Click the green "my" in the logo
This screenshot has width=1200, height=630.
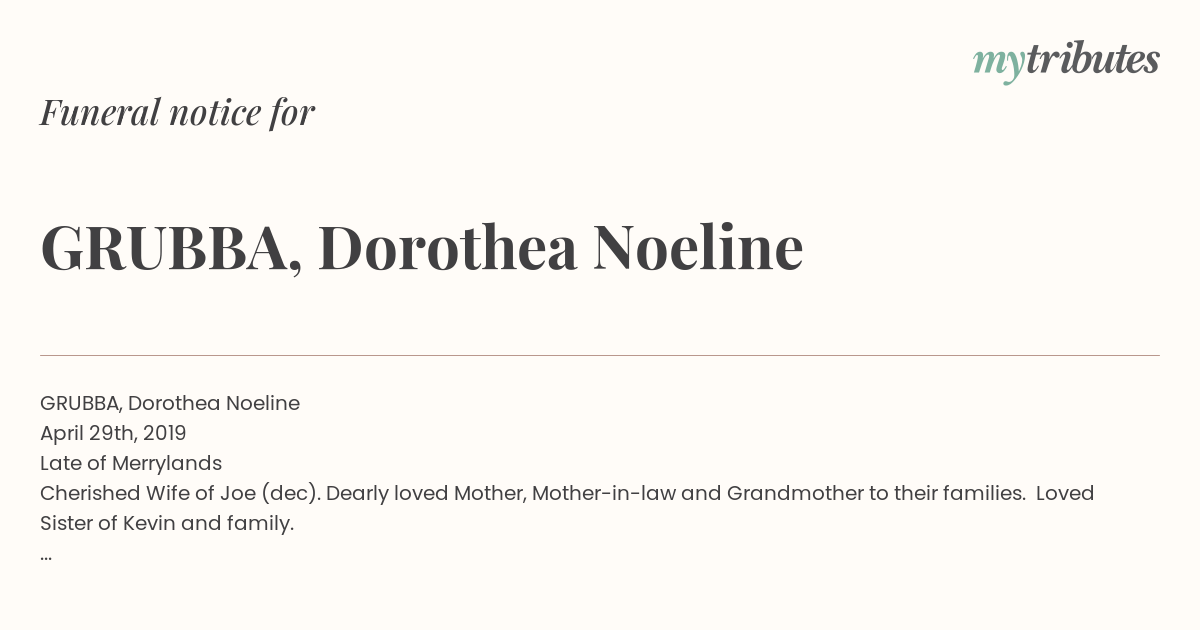click(x=998, y=63)
